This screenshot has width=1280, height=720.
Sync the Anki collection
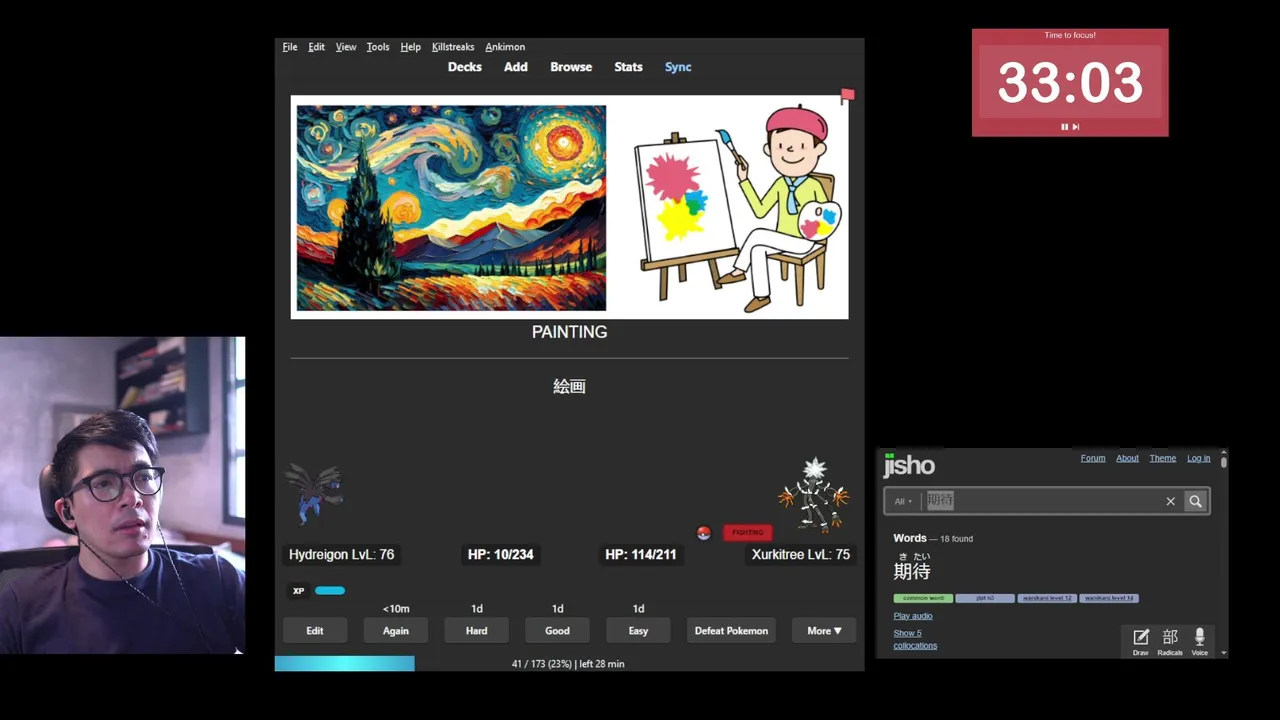pyautogui.click(x=678, y=67)
